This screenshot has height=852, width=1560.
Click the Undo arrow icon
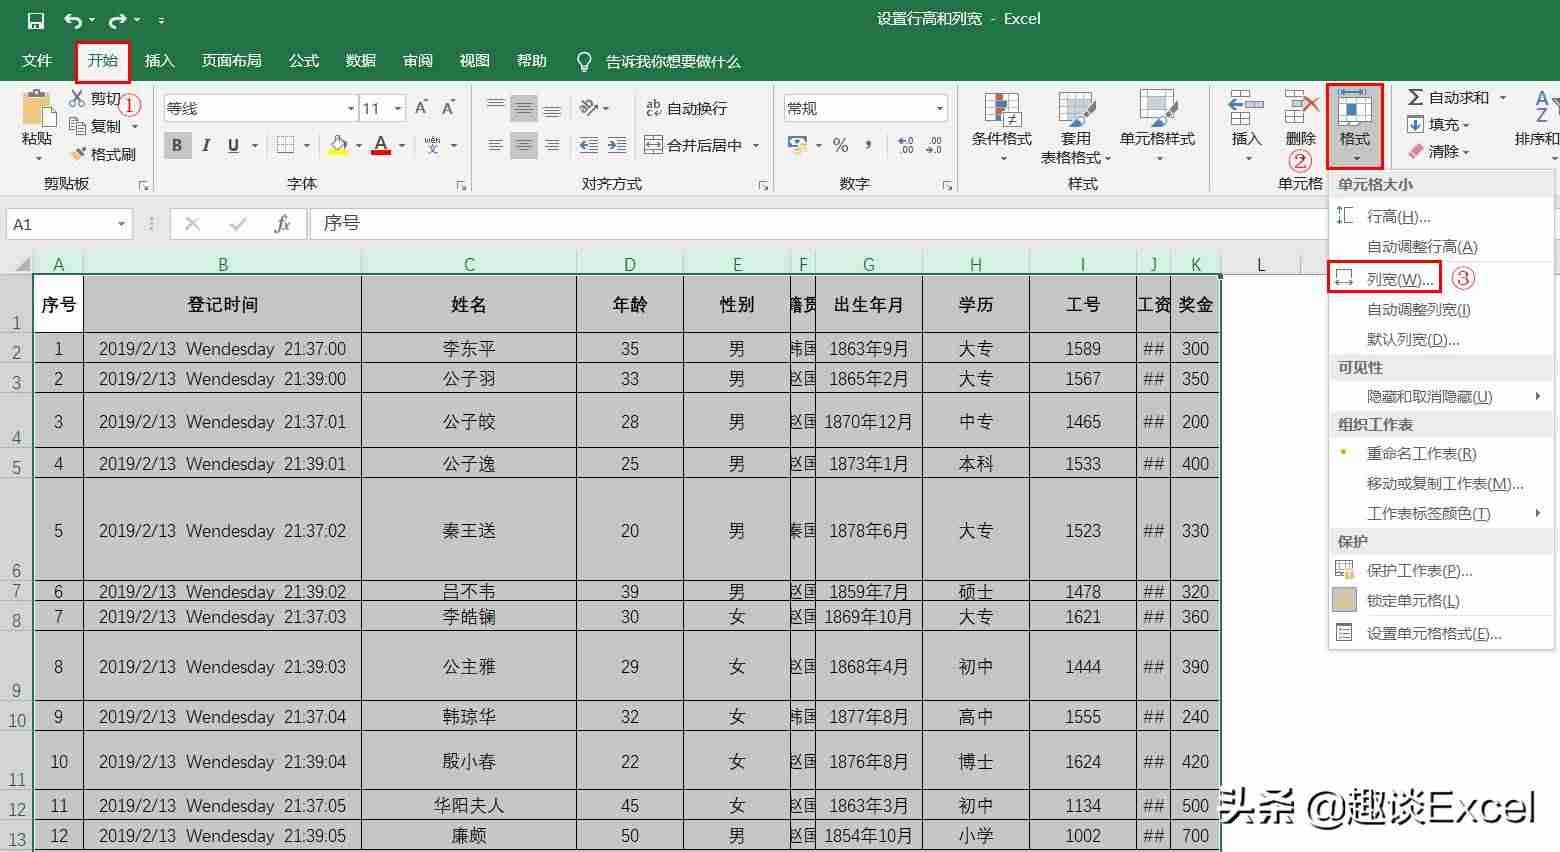[x=73, y=20]
